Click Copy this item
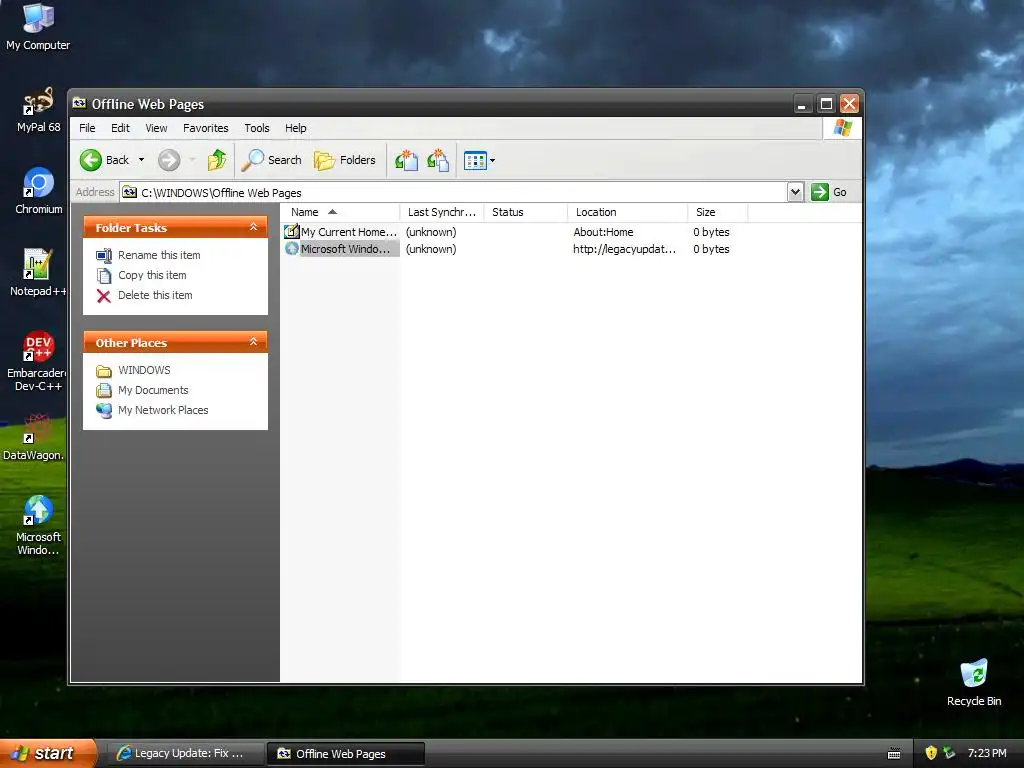1024x768 pixels. [152, 275]
